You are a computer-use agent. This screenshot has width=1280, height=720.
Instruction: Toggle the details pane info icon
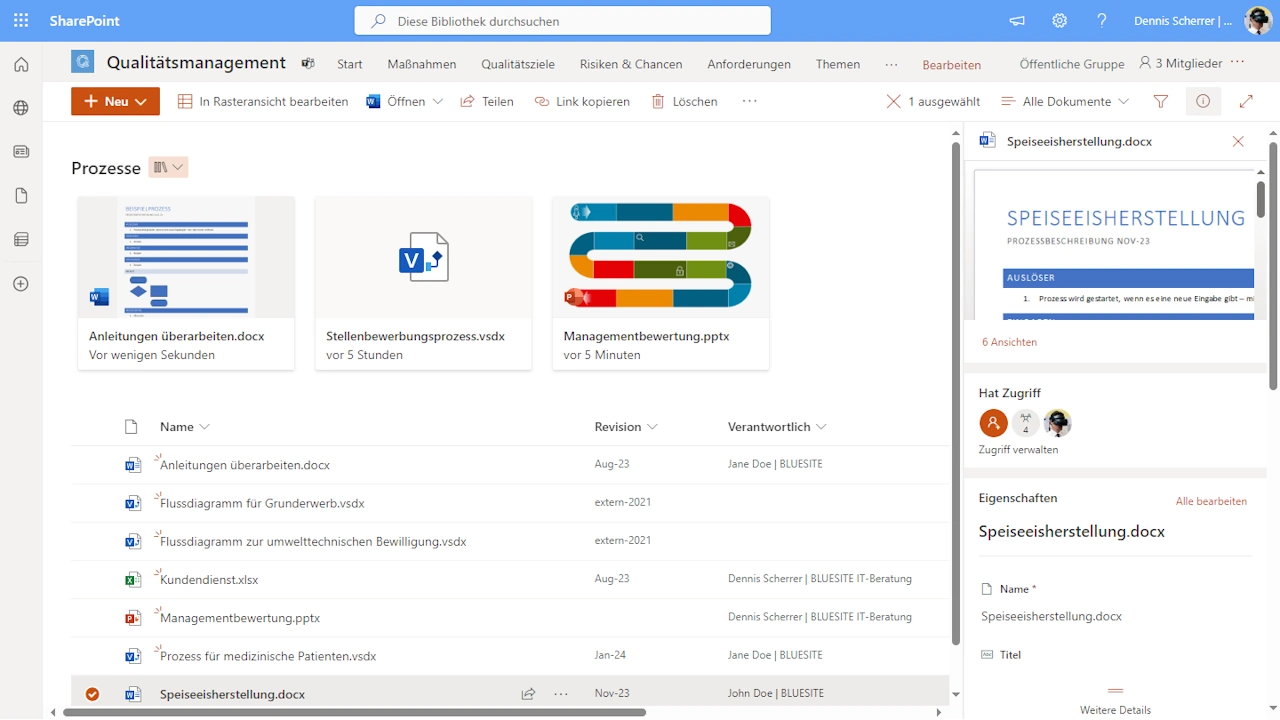1203,101
